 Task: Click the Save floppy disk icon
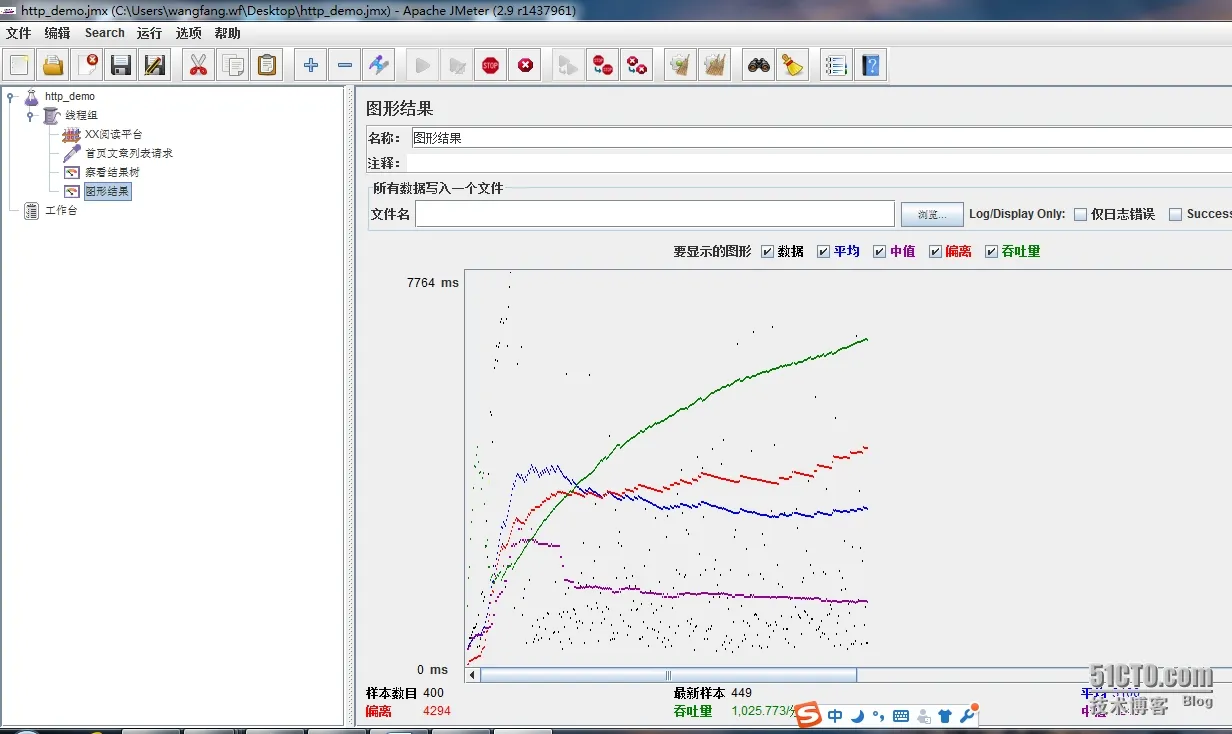coord(121,65)
